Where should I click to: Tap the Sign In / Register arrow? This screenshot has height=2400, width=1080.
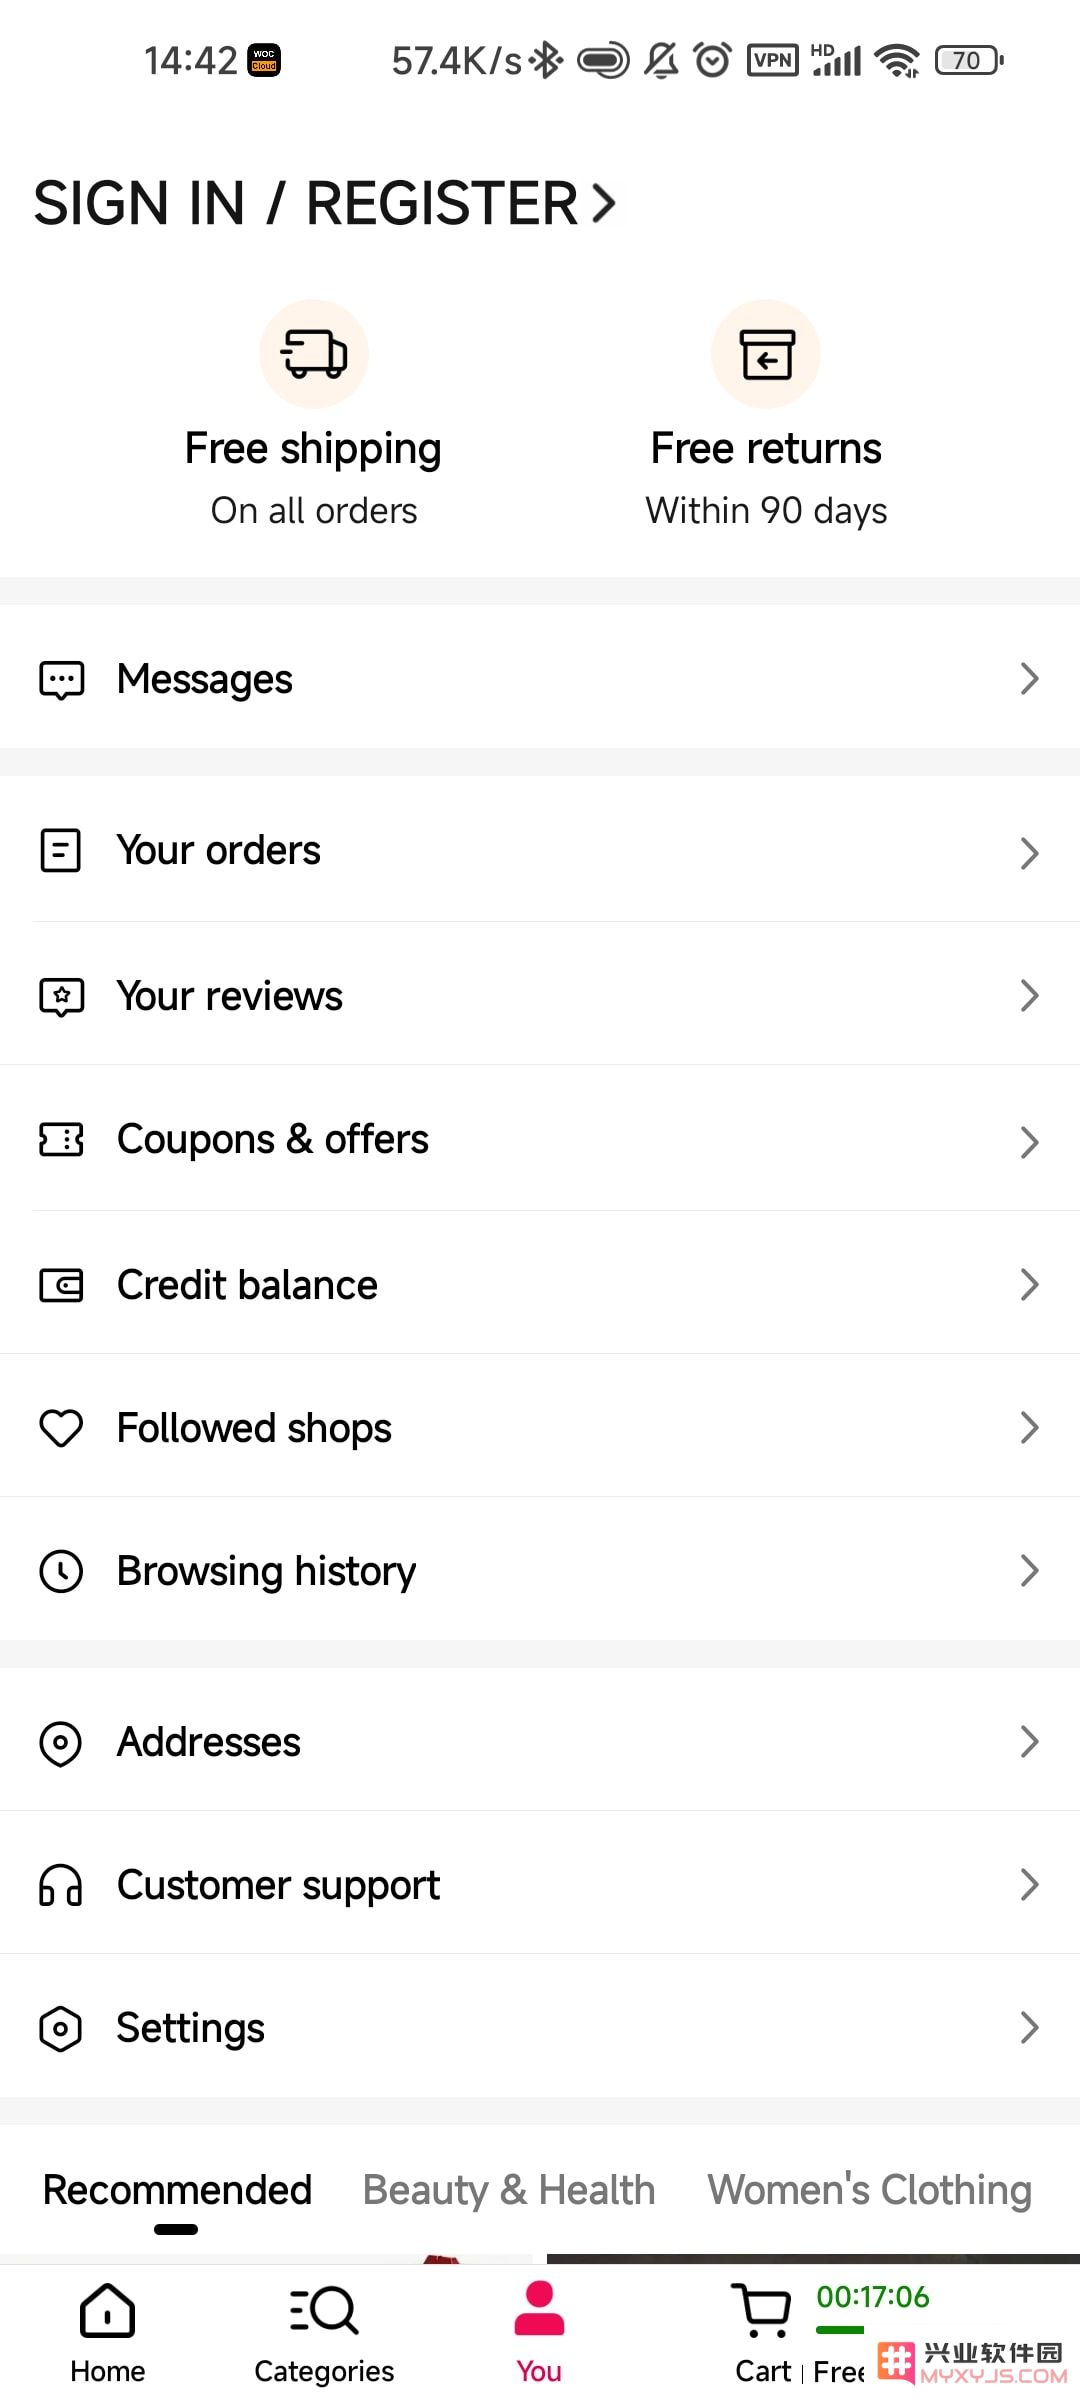point(603,203)
